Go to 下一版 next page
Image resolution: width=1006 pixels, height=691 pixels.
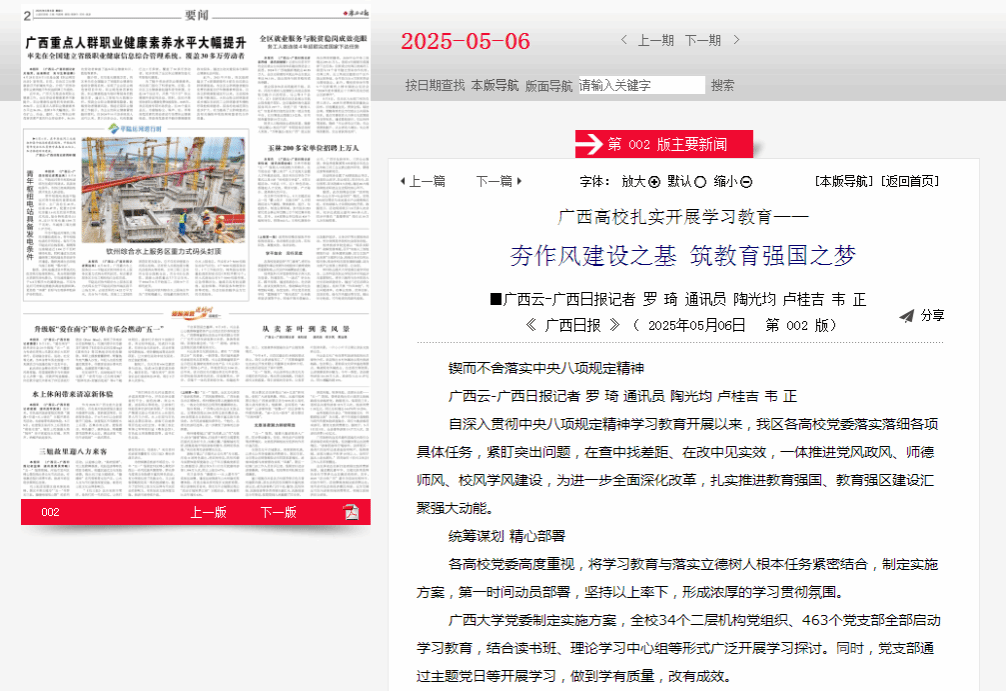[x=278, y=512]
